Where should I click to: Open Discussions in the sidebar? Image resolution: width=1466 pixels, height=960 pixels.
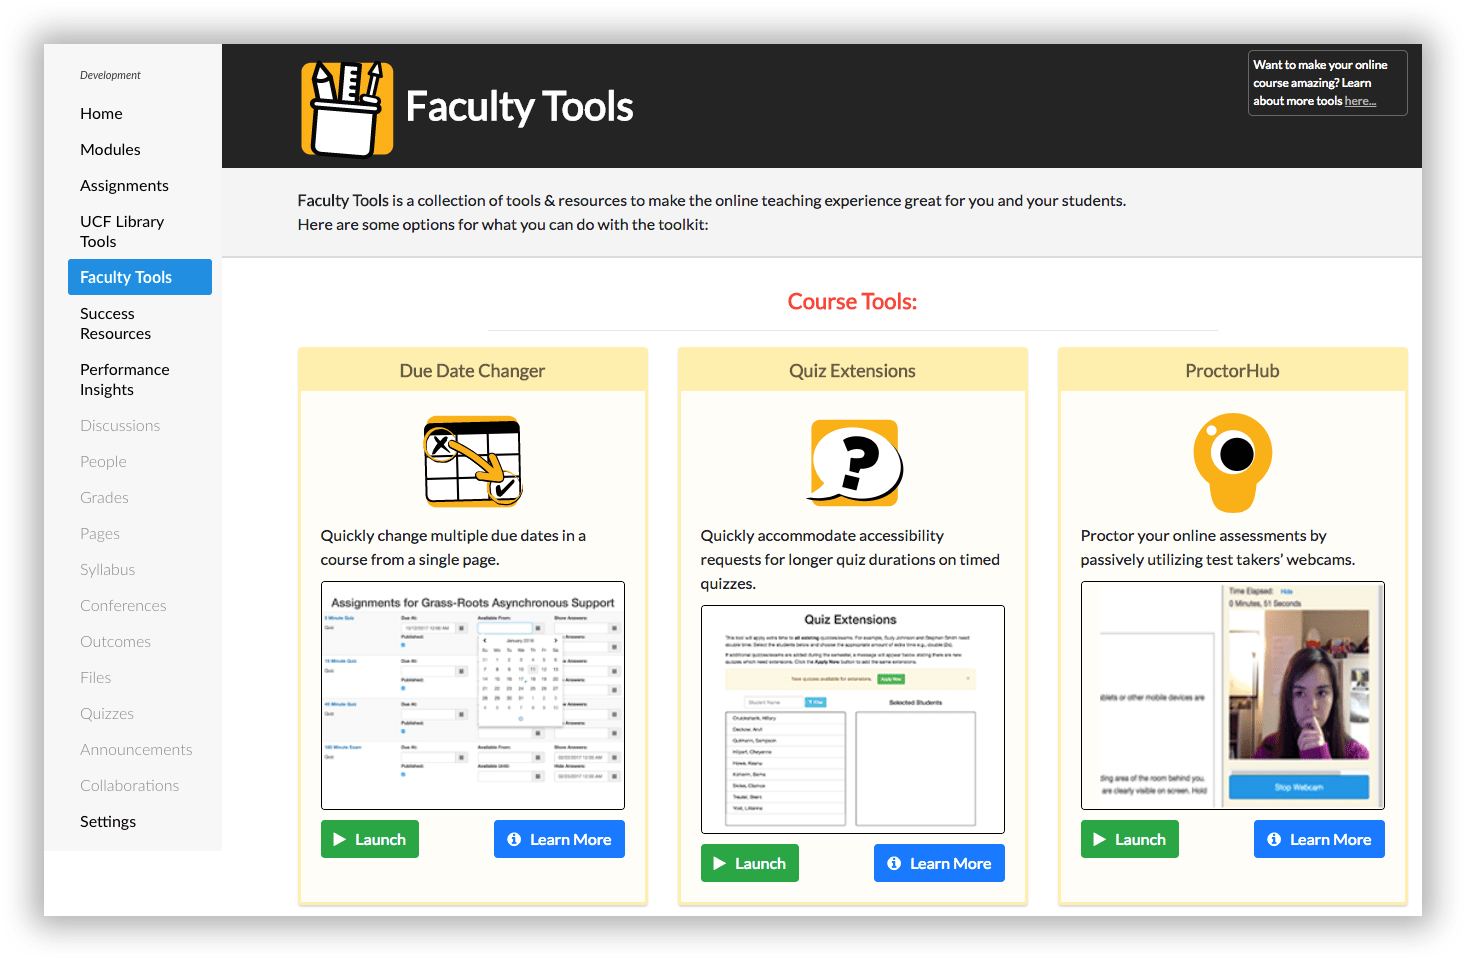click(x=120, y=426)
